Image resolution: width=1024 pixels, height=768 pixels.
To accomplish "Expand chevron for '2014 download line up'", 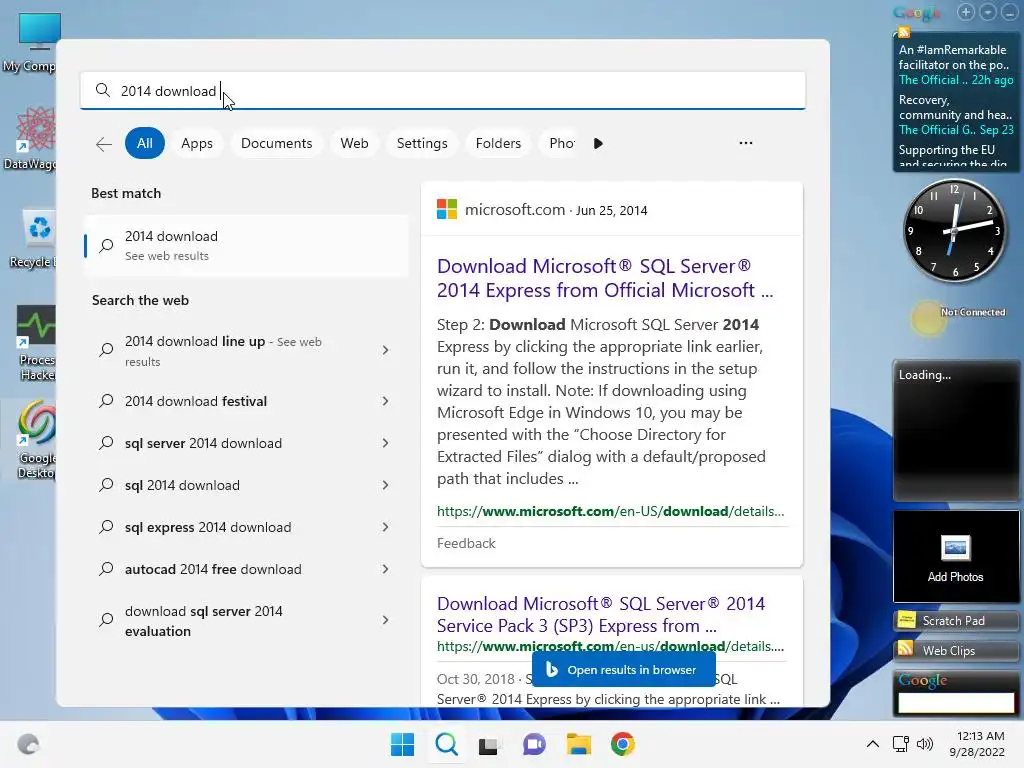I will 385,351.
